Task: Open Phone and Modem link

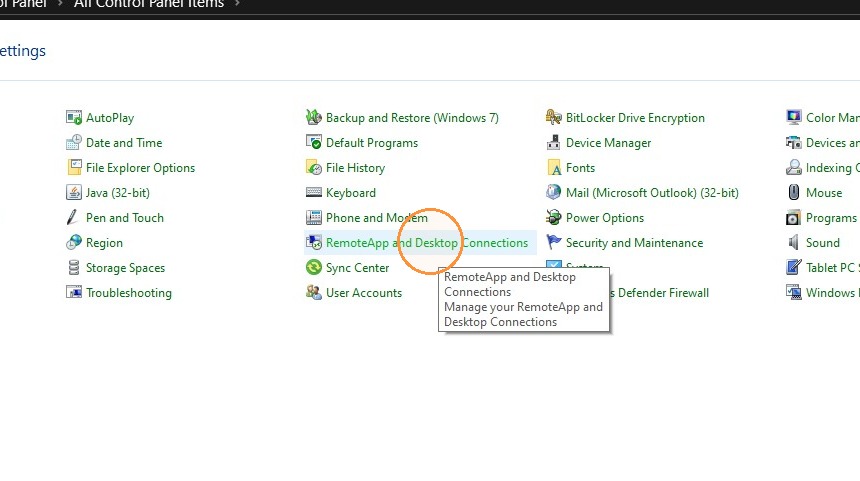Action: [377, 218]
